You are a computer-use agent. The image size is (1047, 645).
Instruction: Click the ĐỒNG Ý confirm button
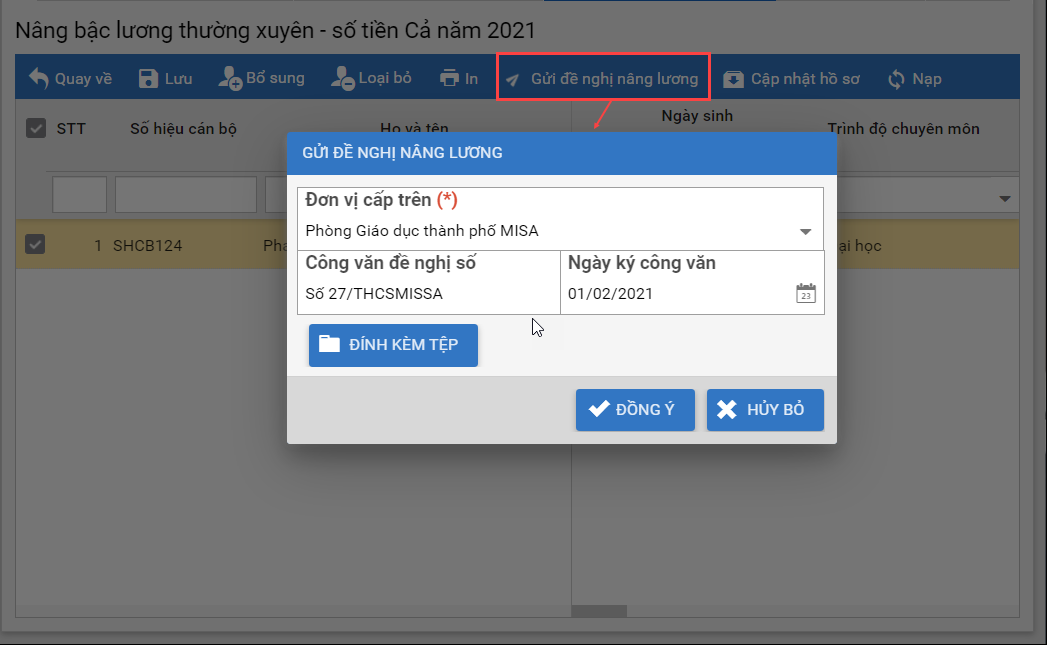tap(634, 410)
